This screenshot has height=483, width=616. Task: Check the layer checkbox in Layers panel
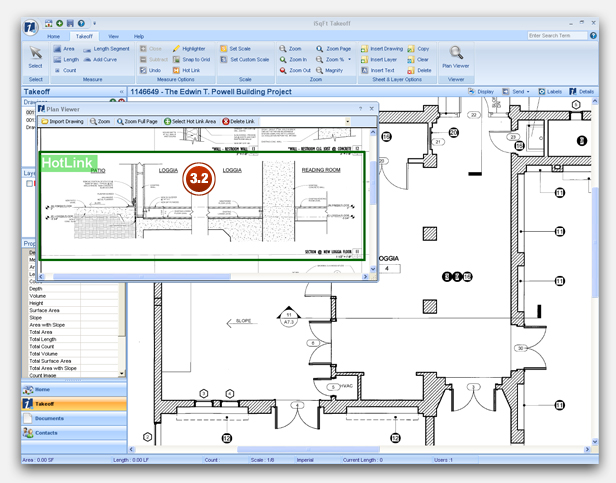(29, 183)
